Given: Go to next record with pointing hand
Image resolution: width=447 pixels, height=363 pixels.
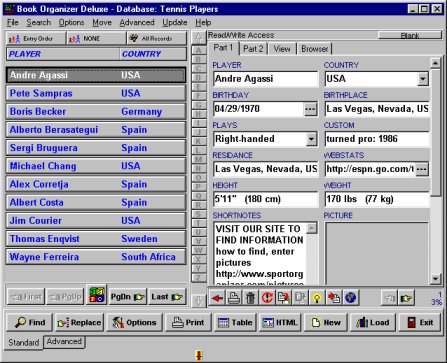Looking at the screenshot, I should (406, 298).
